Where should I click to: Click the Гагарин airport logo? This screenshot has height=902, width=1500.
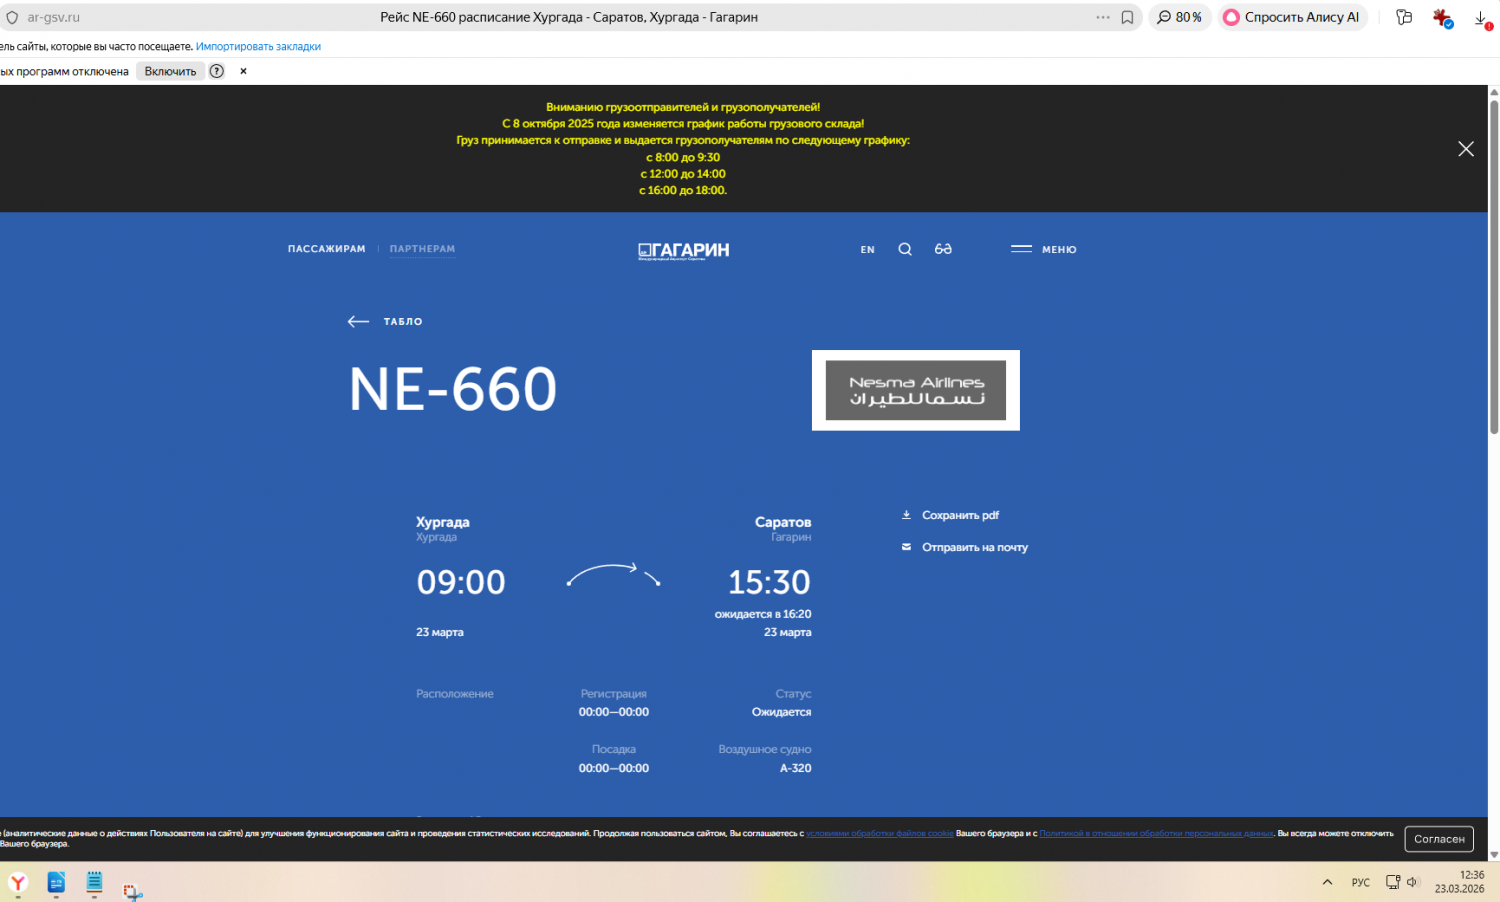pos(684,251)
